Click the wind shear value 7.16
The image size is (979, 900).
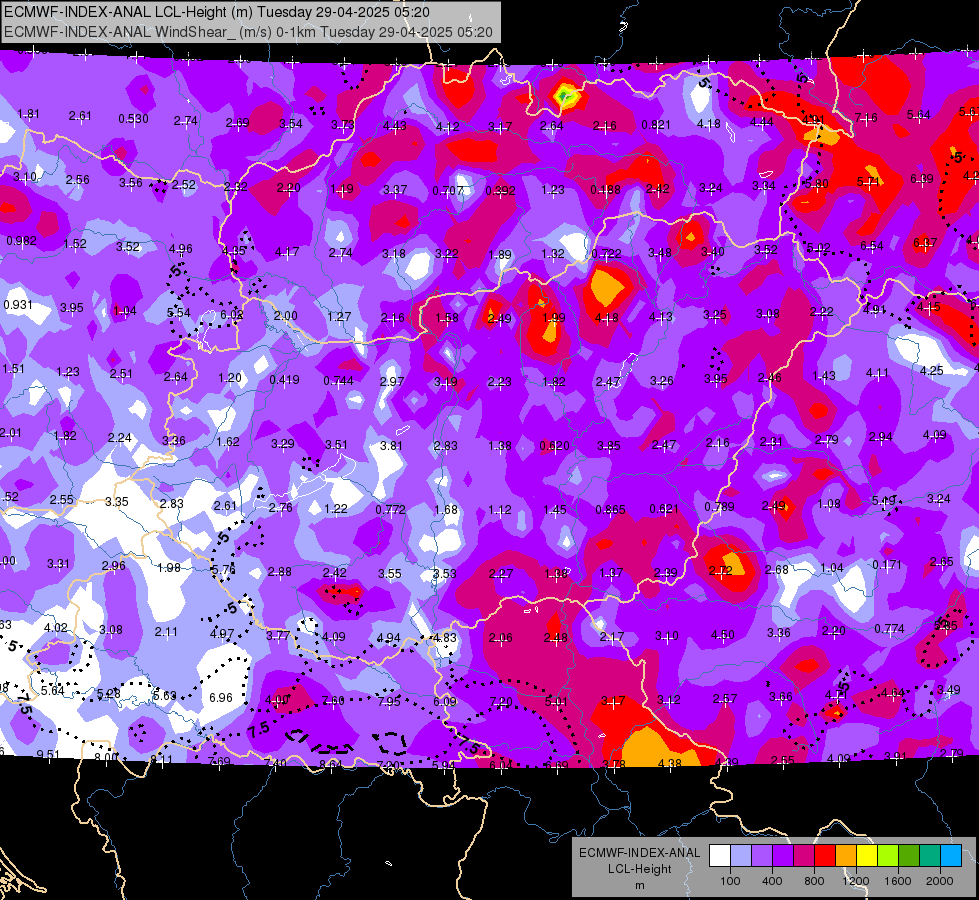pos(866,117)
